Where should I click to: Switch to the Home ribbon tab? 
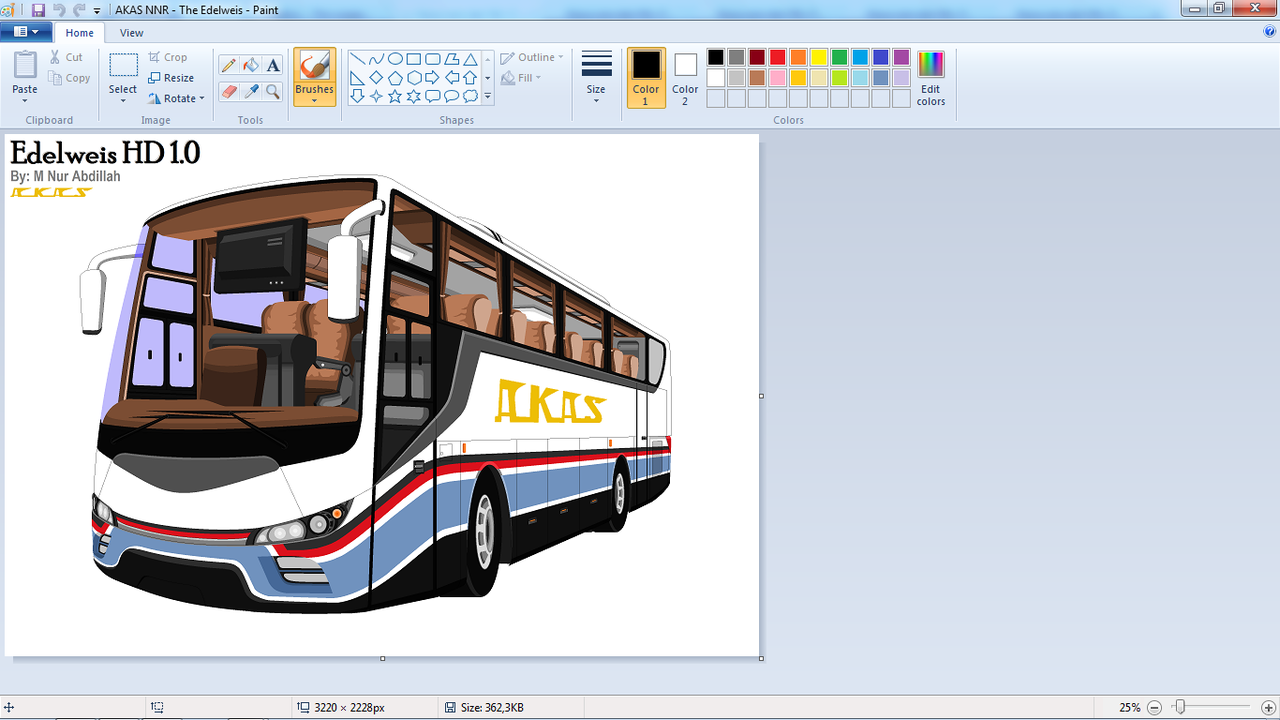click(x=80, y=32)
